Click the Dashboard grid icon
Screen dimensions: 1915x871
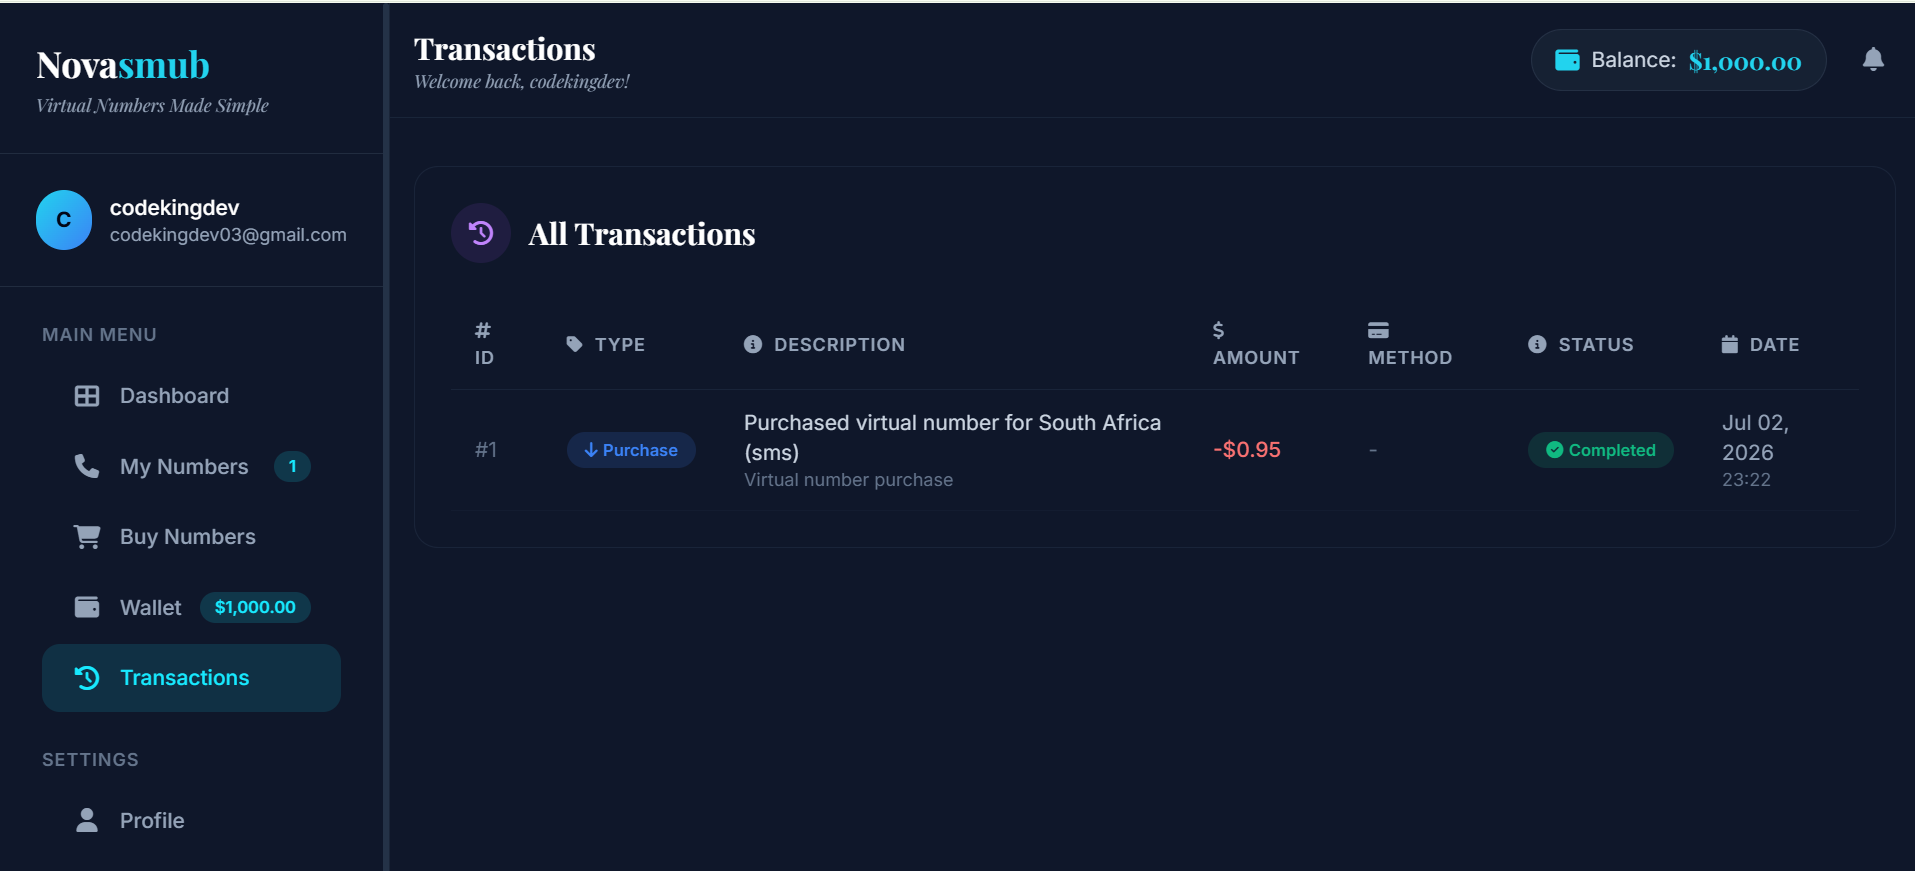pos(87,396)
